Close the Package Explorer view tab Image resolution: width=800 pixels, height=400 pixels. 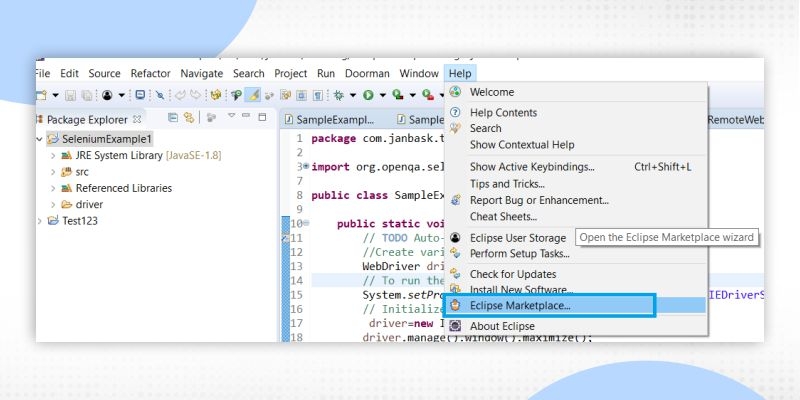tap(137, 119)
